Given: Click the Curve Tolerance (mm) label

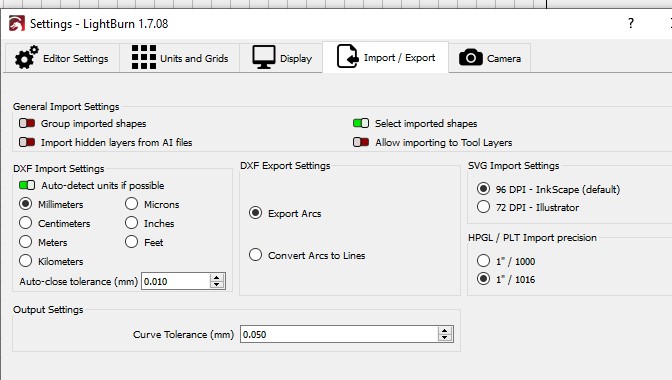Looking at the screenshot, I should click(x=183, y=335).
